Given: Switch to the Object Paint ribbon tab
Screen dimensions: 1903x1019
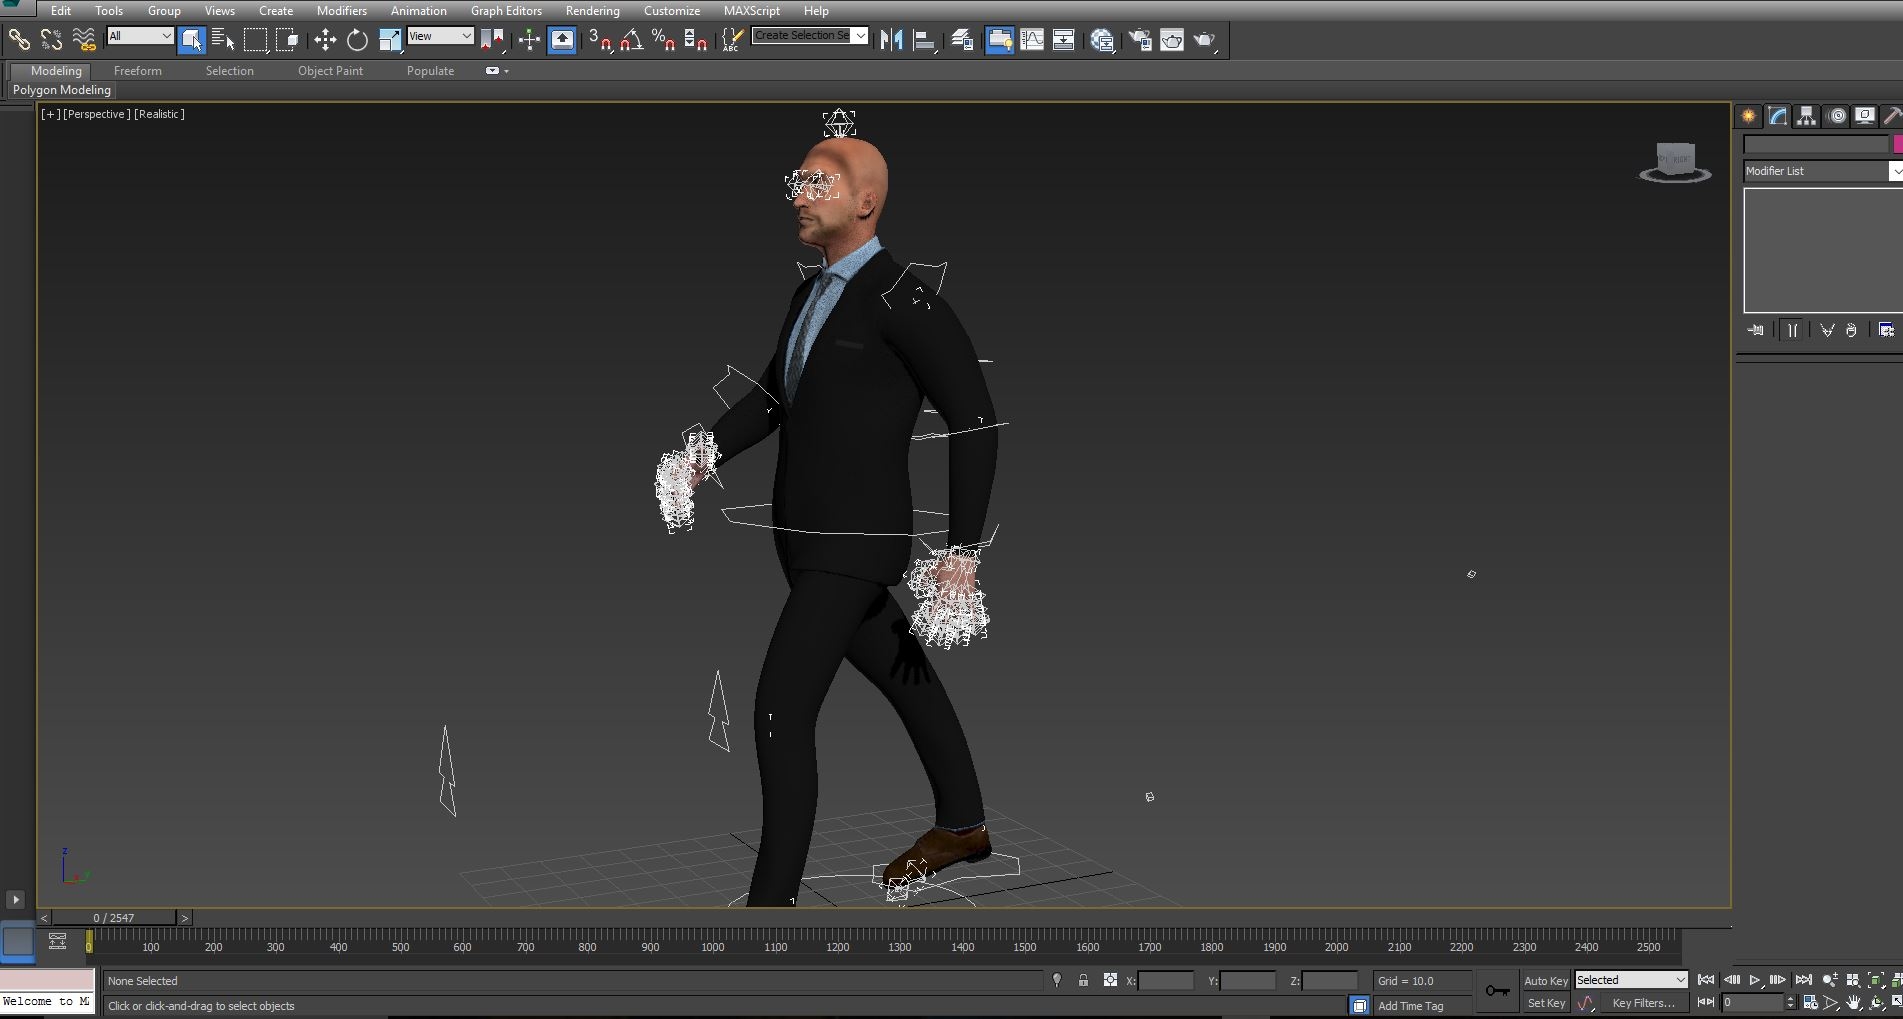Looking at the screenshot, I should pyautogui.click(x=330, y=70).
